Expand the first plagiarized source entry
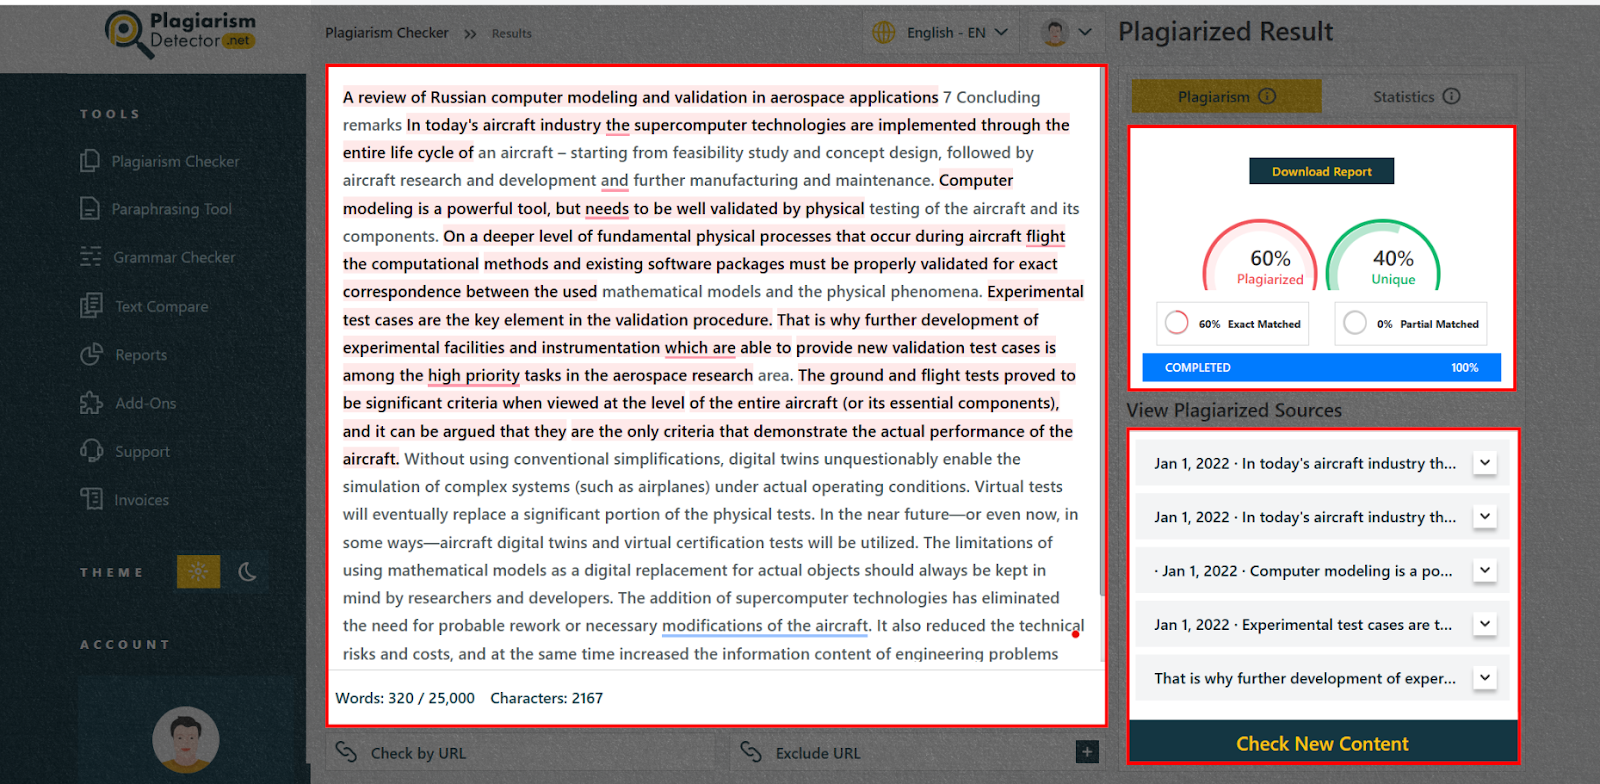The height and width of the screenshot is (784, 1600). click(x=1485, y=463)
